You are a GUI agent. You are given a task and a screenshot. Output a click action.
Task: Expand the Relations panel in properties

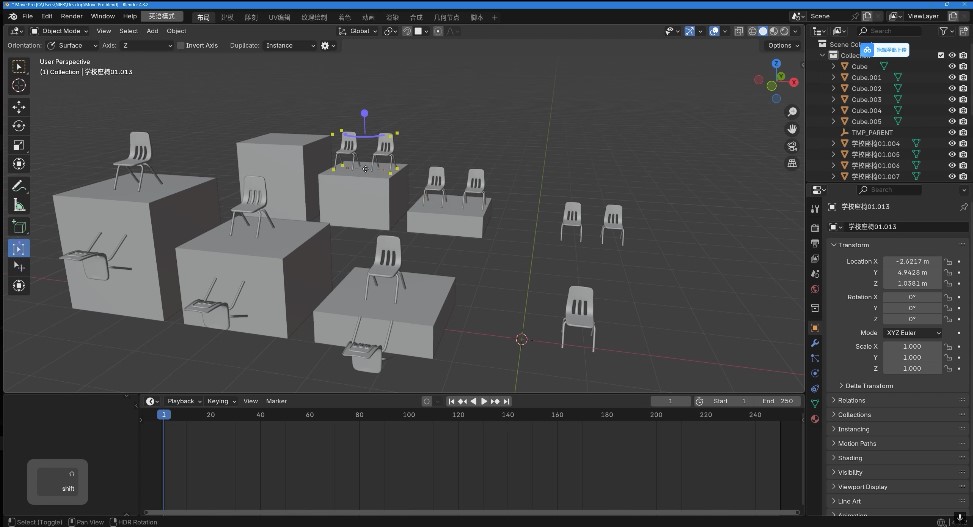click(850, 400)
